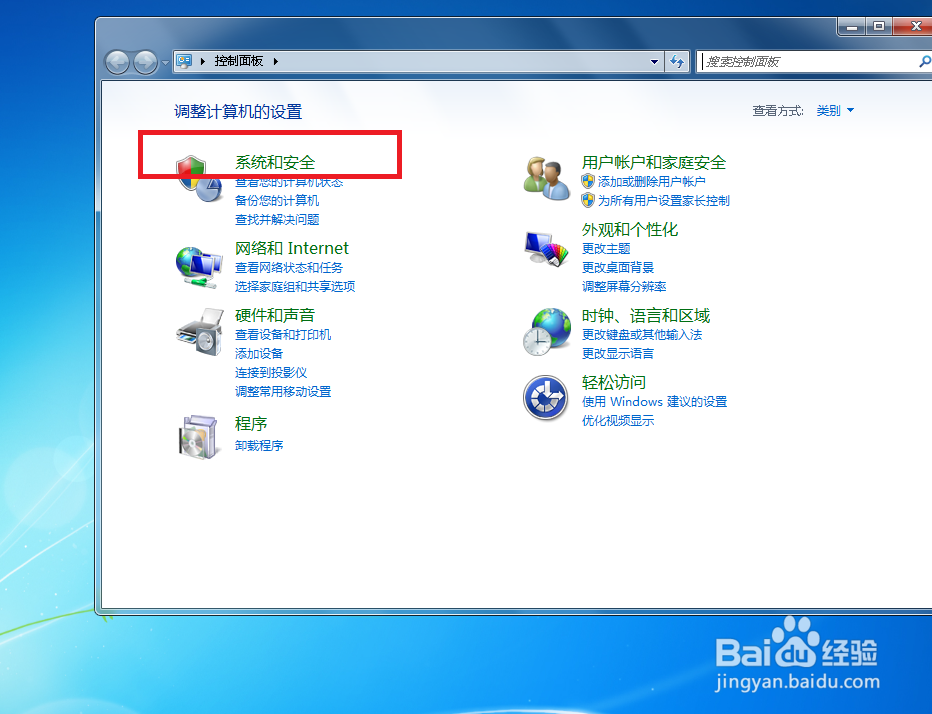Image resolution: width=932 pixels, height=714 pixels.
Task: Click the search magnifier icon
Action: point(924,61)
